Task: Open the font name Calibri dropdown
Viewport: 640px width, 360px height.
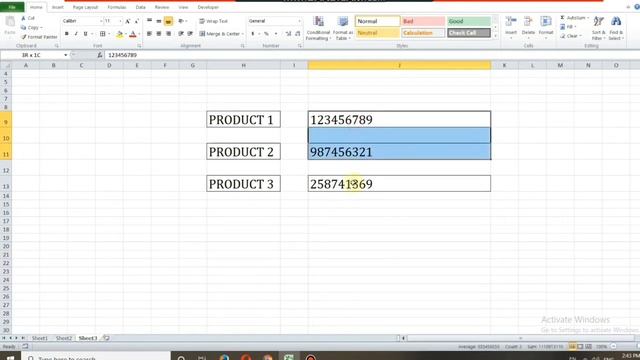Action: [101, 21]
